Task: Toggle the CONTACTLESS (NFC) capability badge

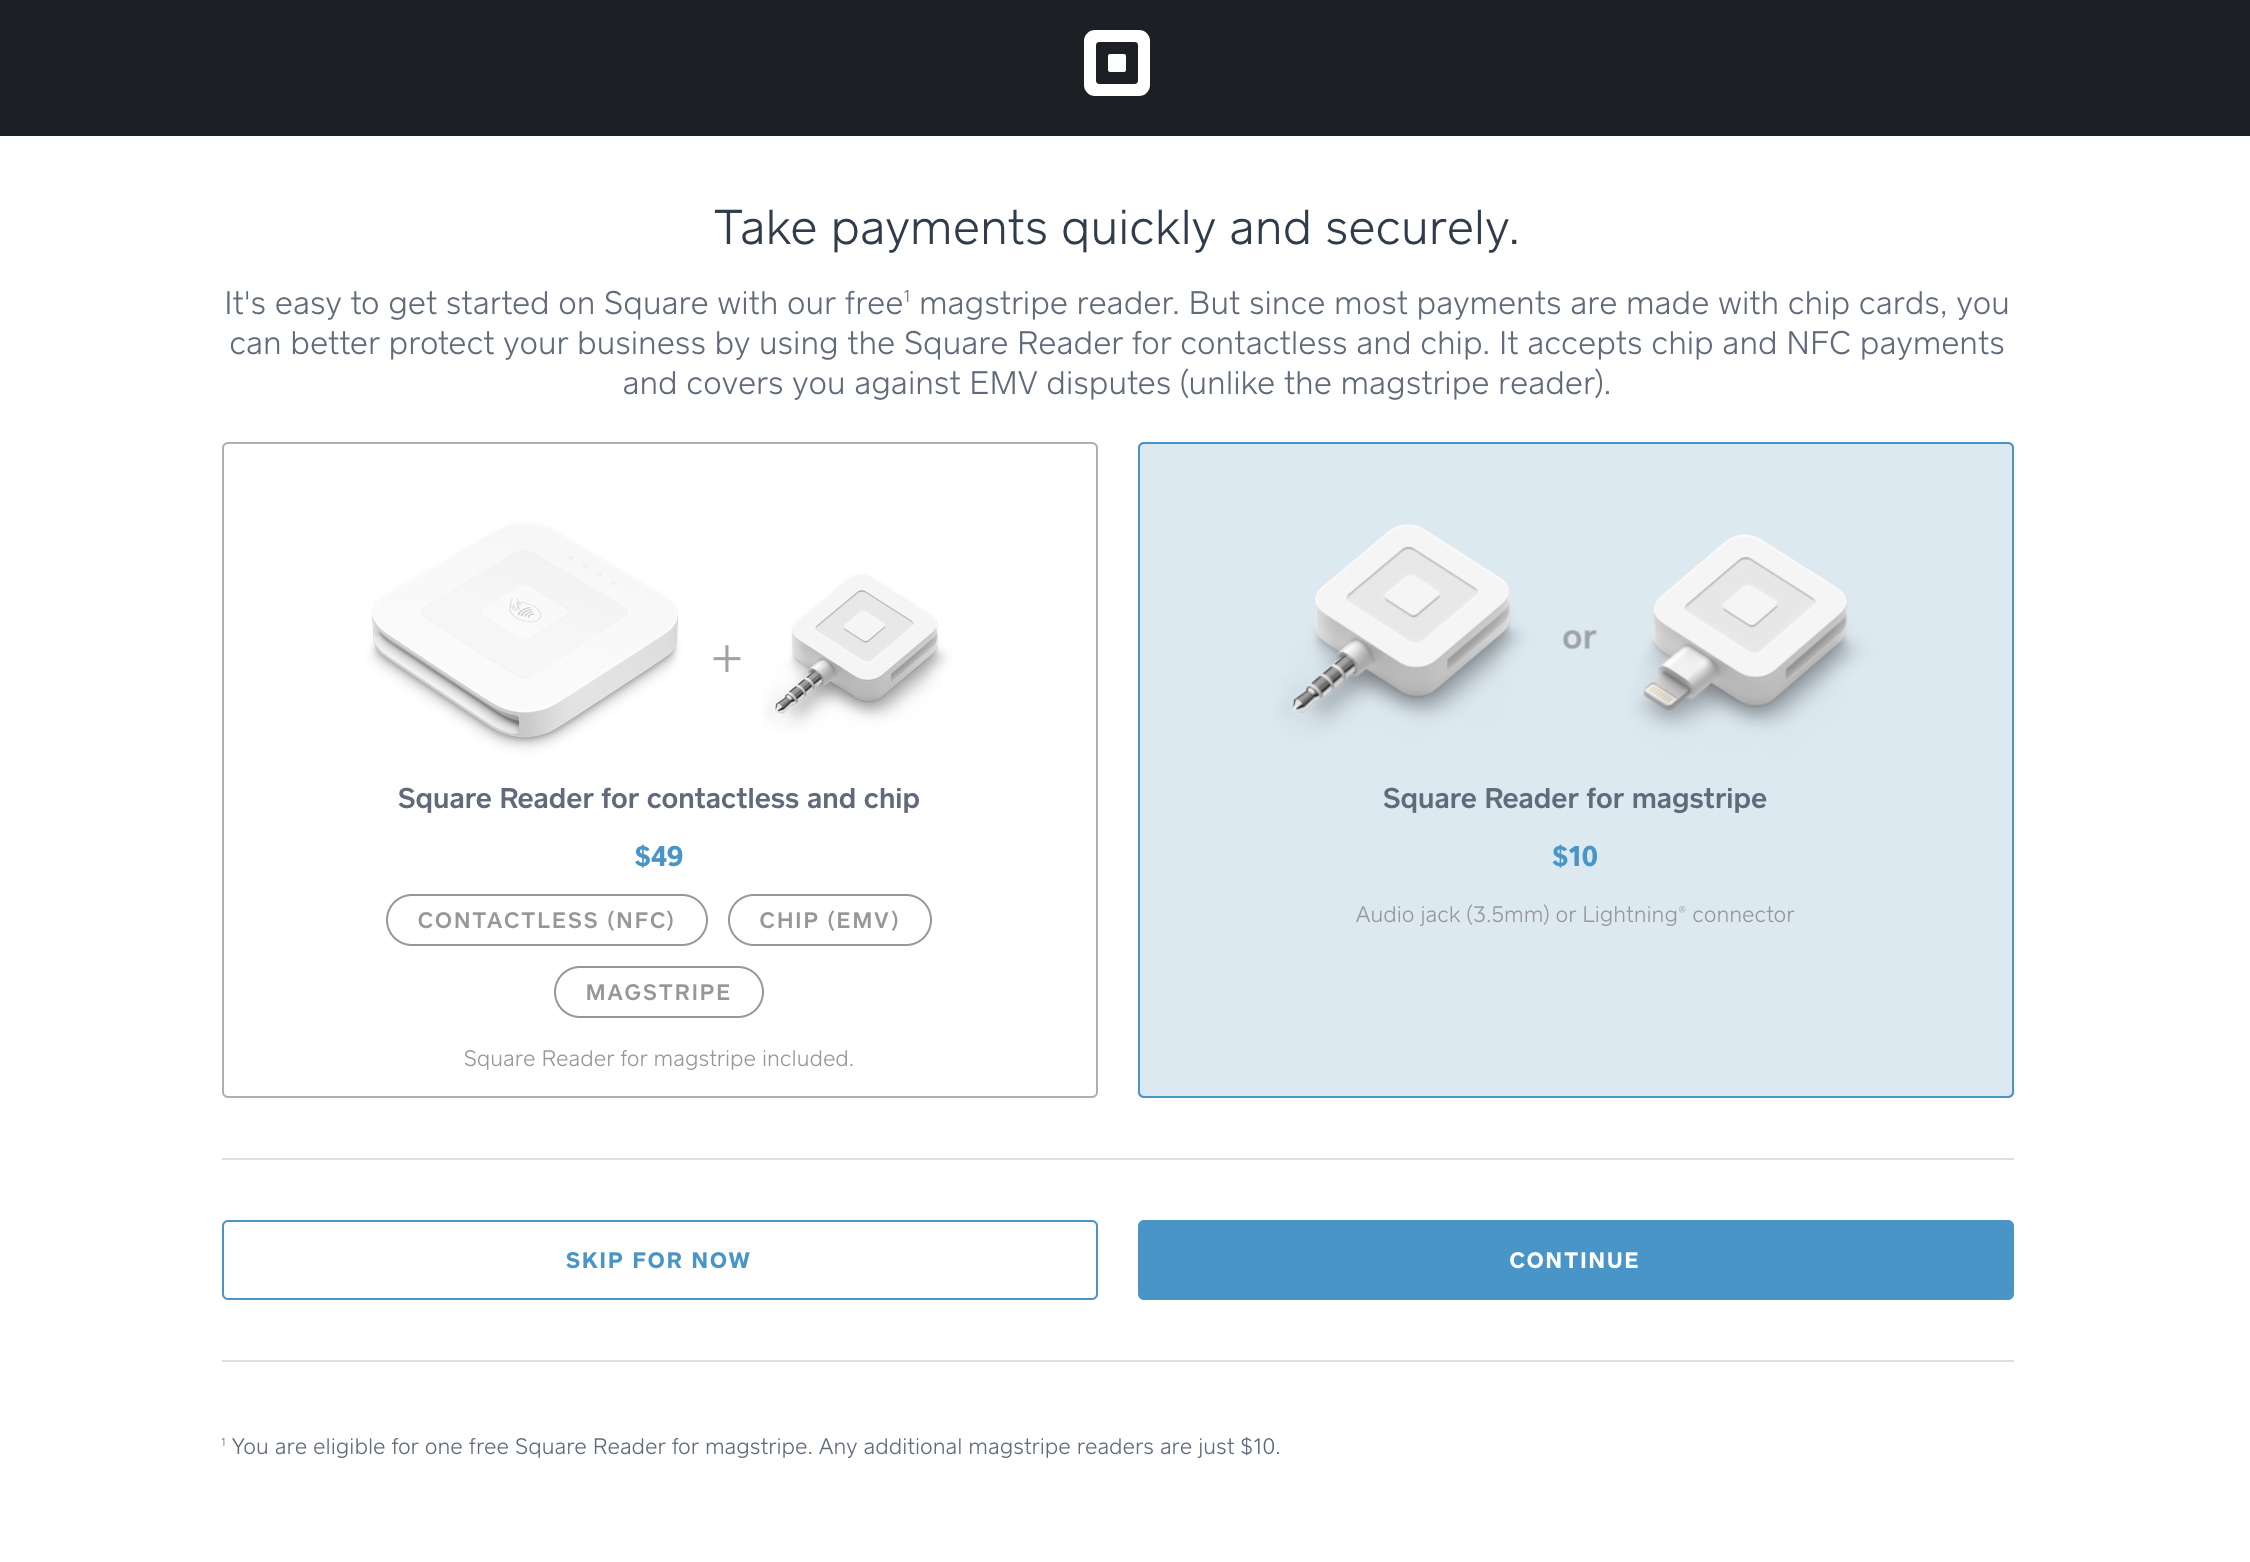Action: click(547, 919)
